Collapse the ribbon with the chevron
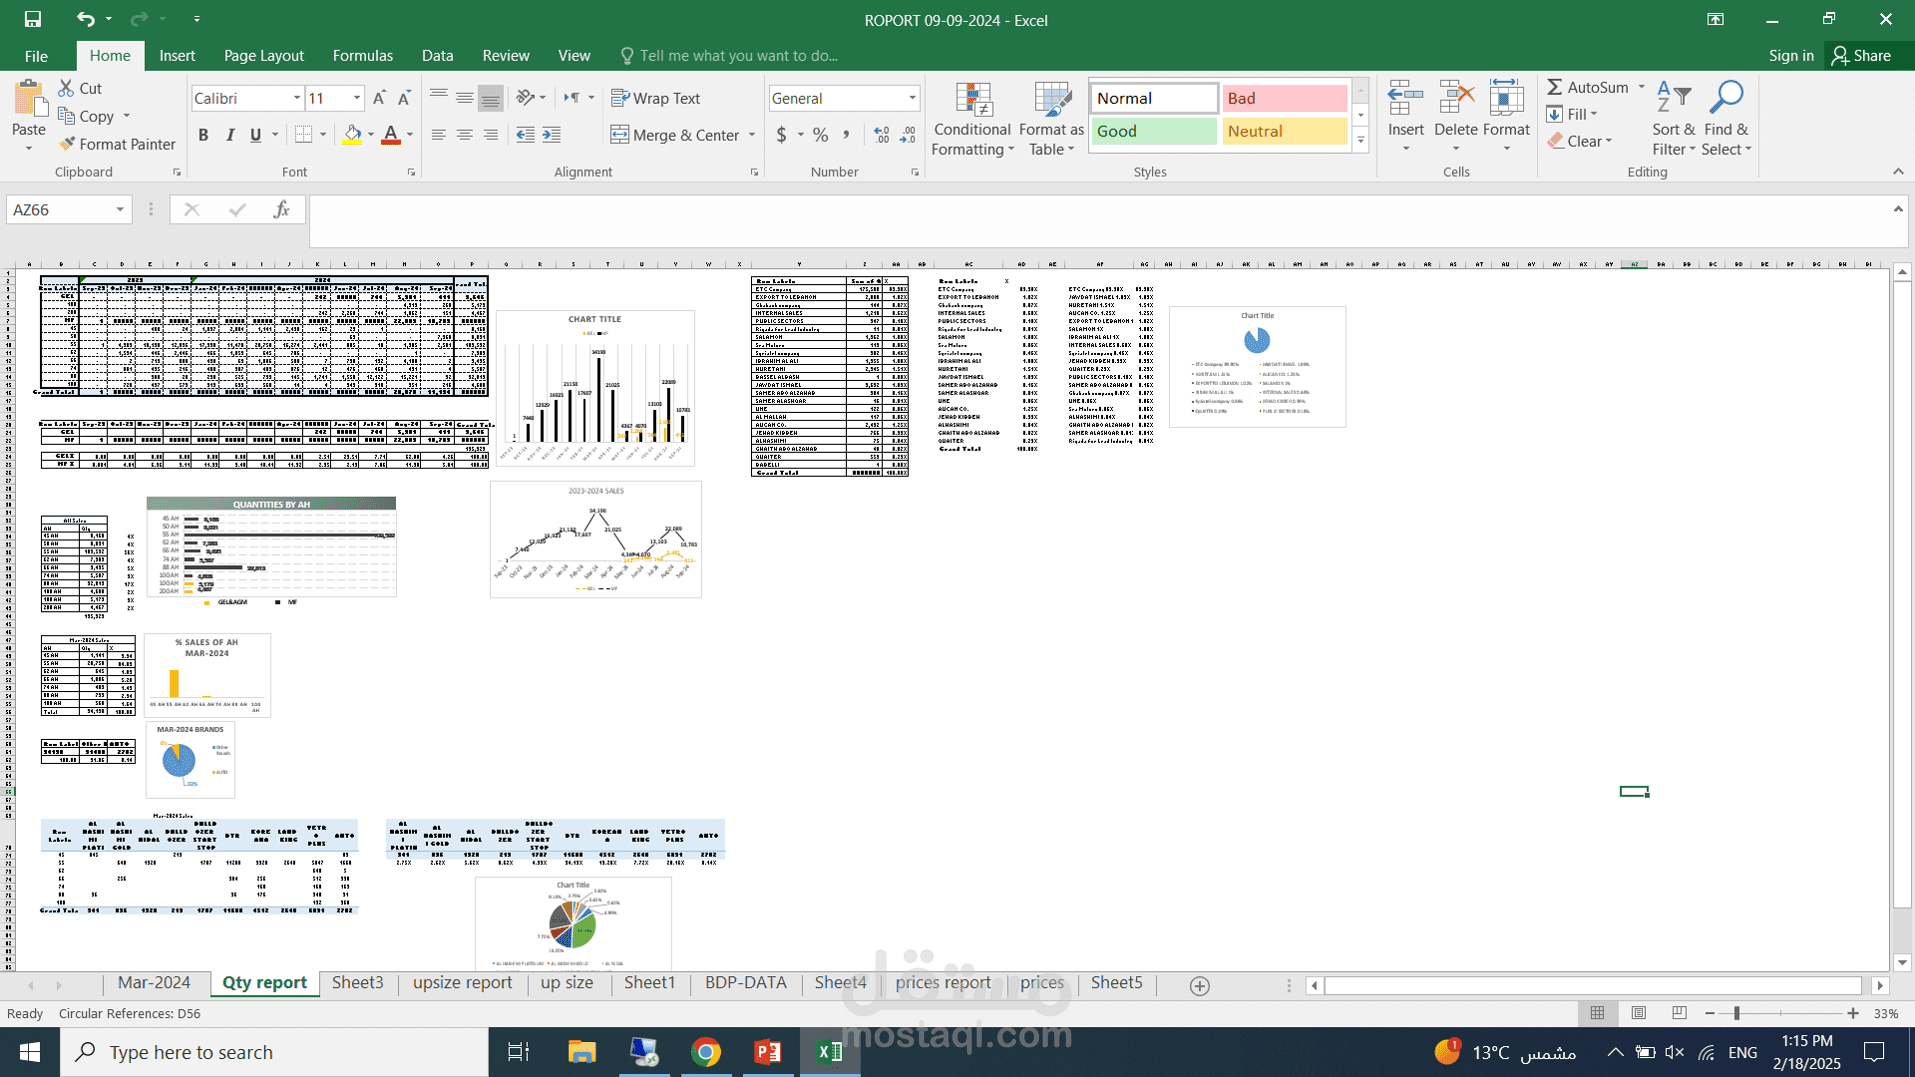 tap(1898, 172)
